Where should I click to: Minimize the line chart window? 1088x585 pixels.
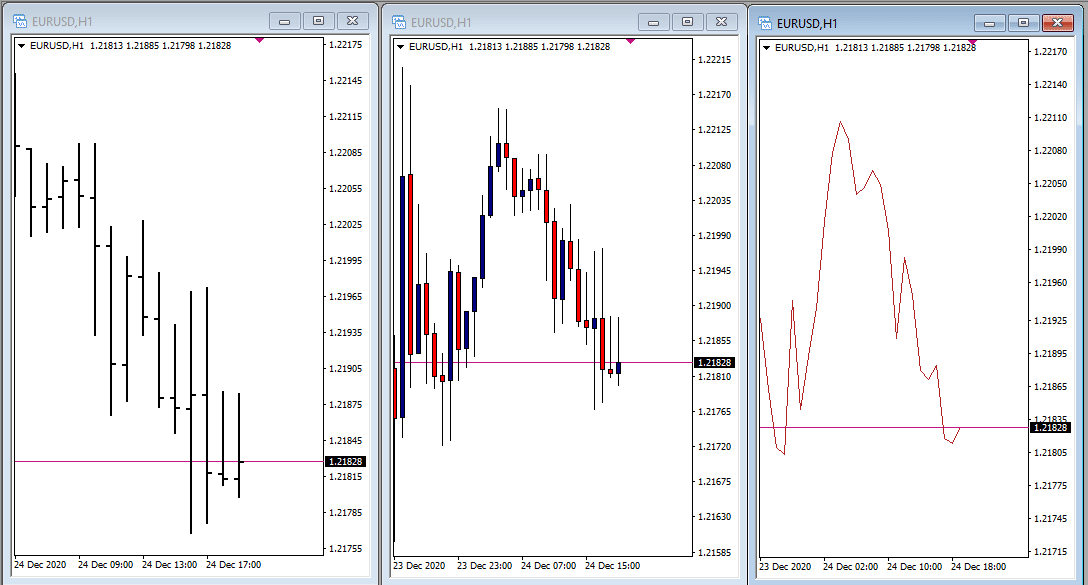989,23
